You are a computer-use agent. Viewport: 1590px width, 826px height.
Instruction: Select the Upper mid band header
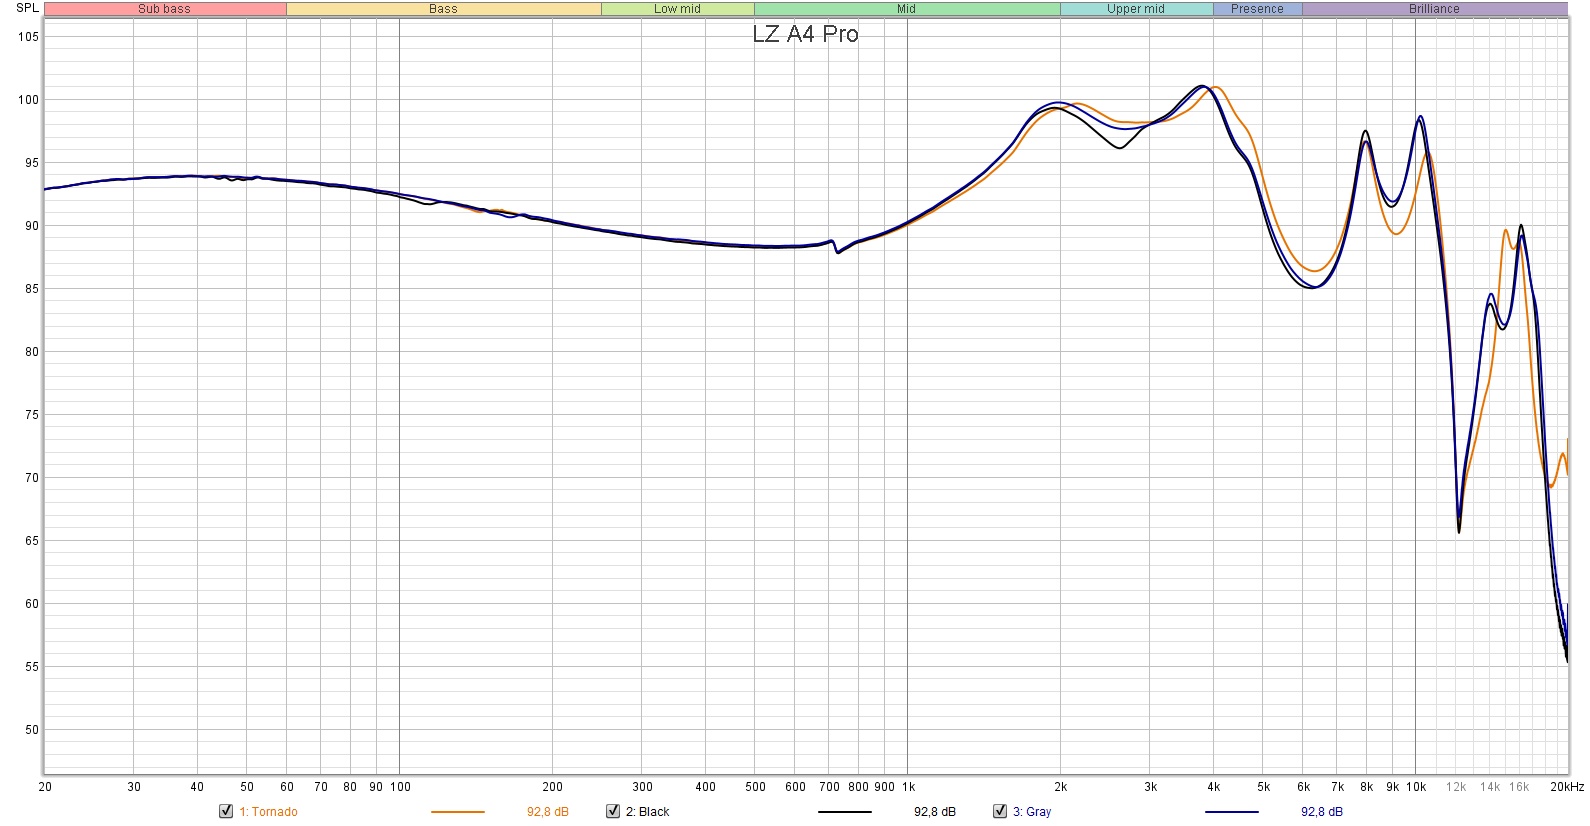pyautogui.click(x=1136, y=9)
